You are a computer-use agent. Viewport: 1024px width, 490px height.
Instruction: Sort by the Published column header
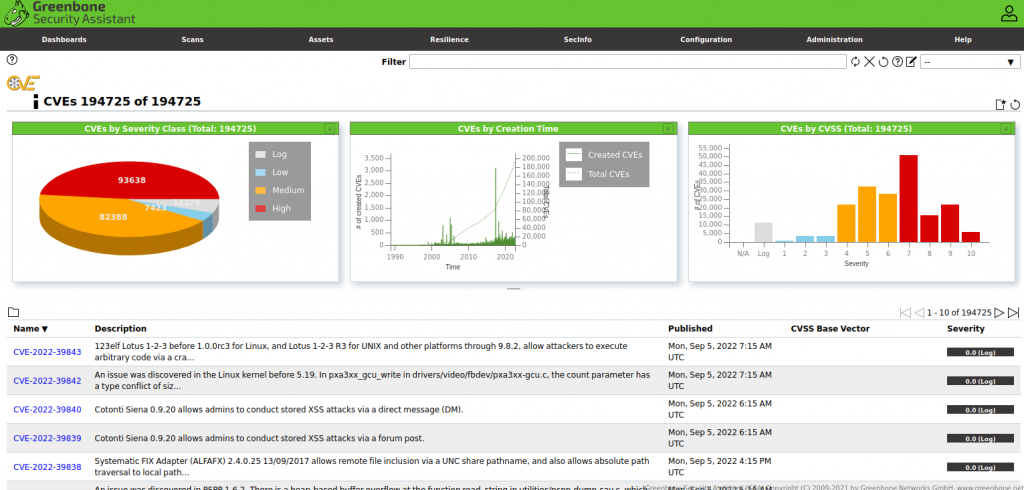(690, 329)
